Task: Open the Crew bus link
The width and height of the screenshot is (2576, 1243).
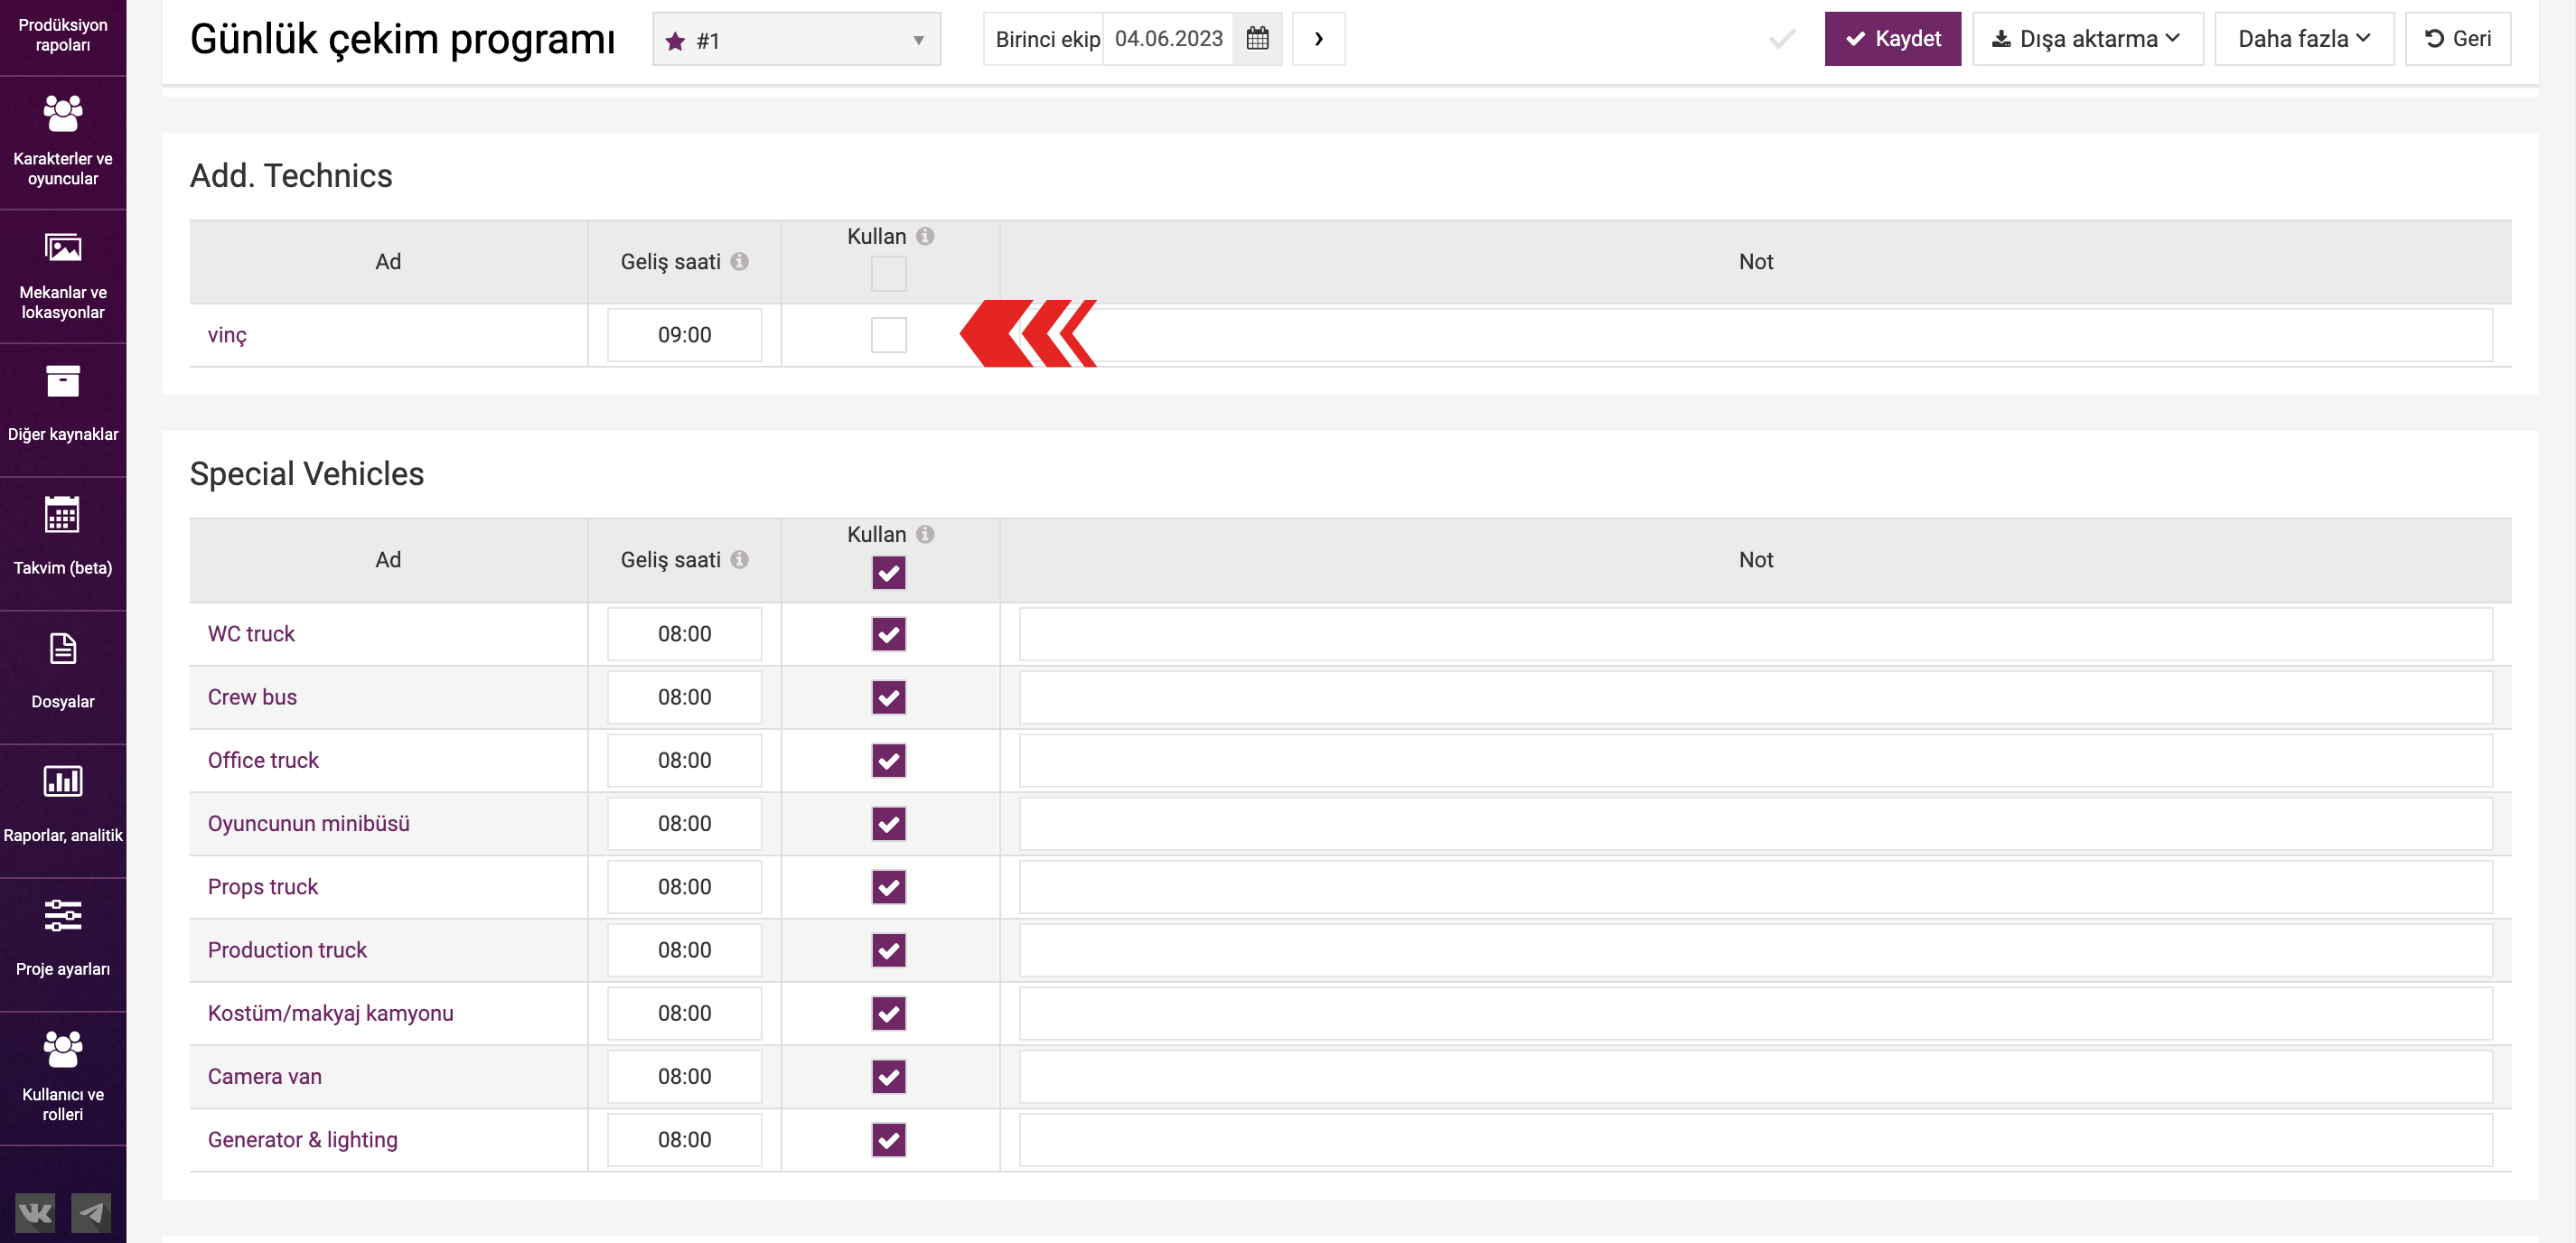Action: pos(252,697)
